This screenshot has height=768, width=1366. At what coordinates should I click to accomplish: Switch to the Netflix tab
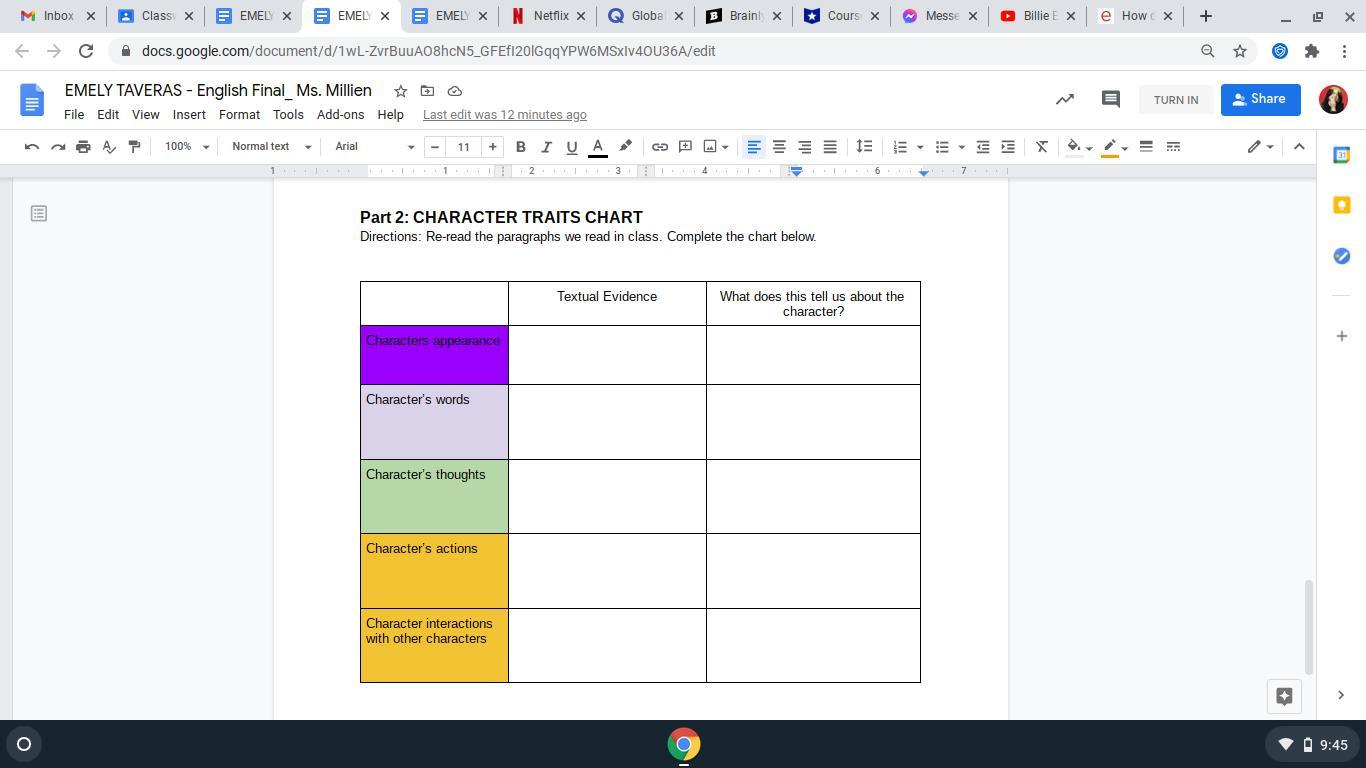click(546, 16)
